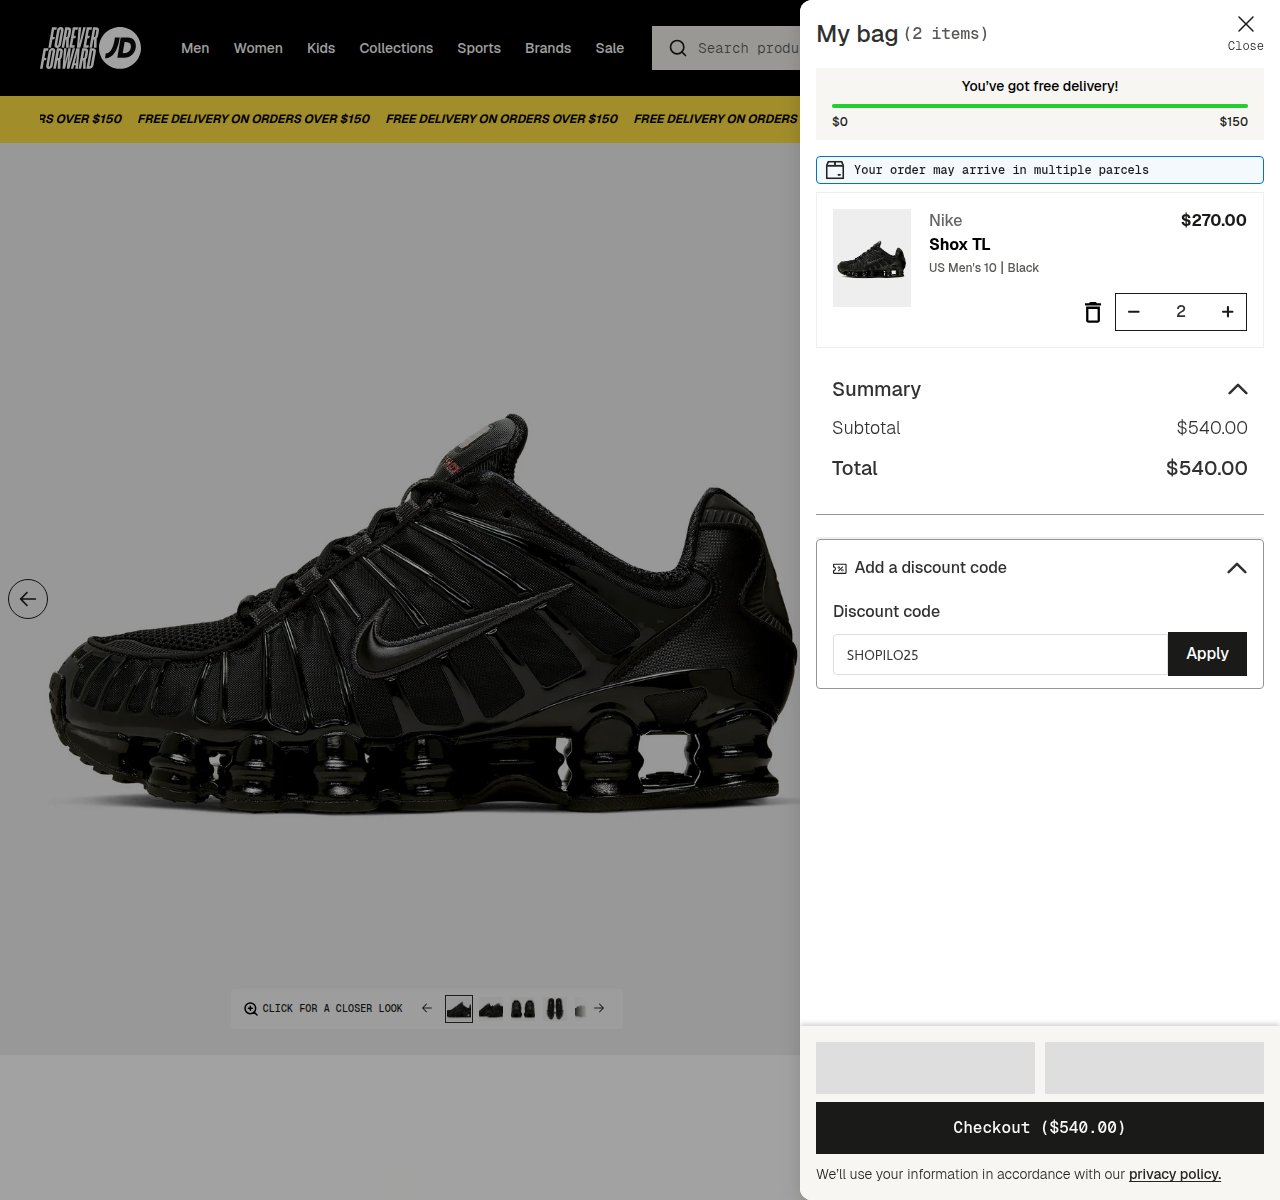1280x1200 pixels.
Task: Open Shox TL product image in bag
Action: point(872,258)
